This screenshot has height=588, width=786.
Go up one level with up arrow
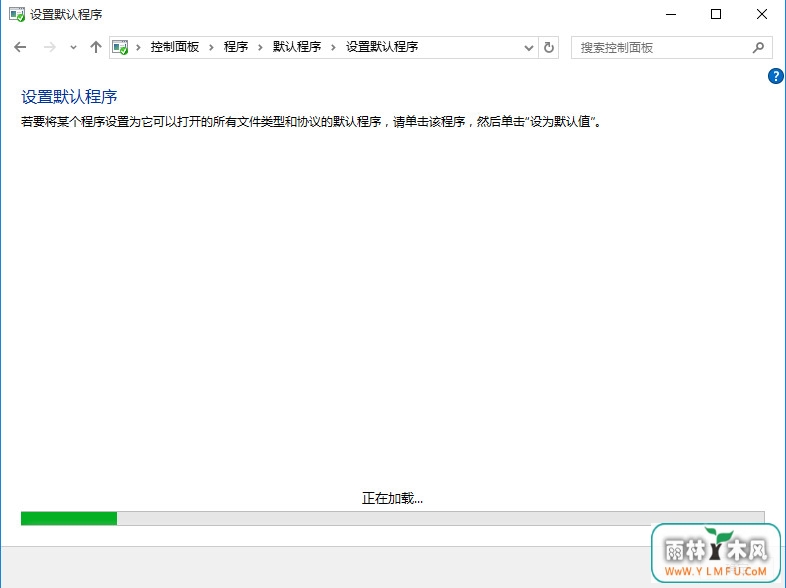(96, 47)
